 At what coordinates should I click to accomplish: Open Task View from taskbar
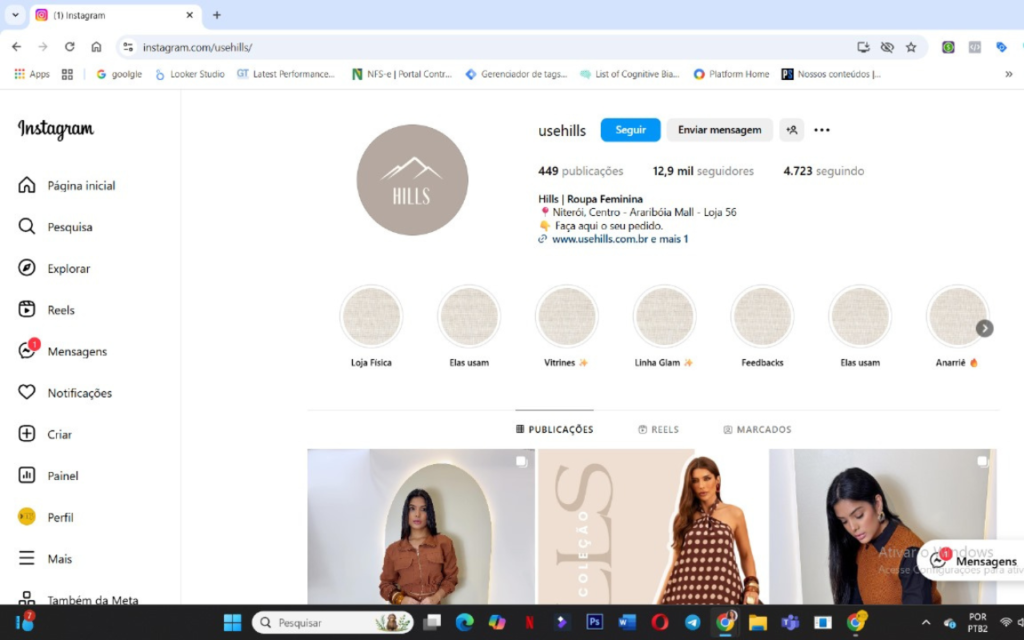pyautogui.click(x=432, y=622)
